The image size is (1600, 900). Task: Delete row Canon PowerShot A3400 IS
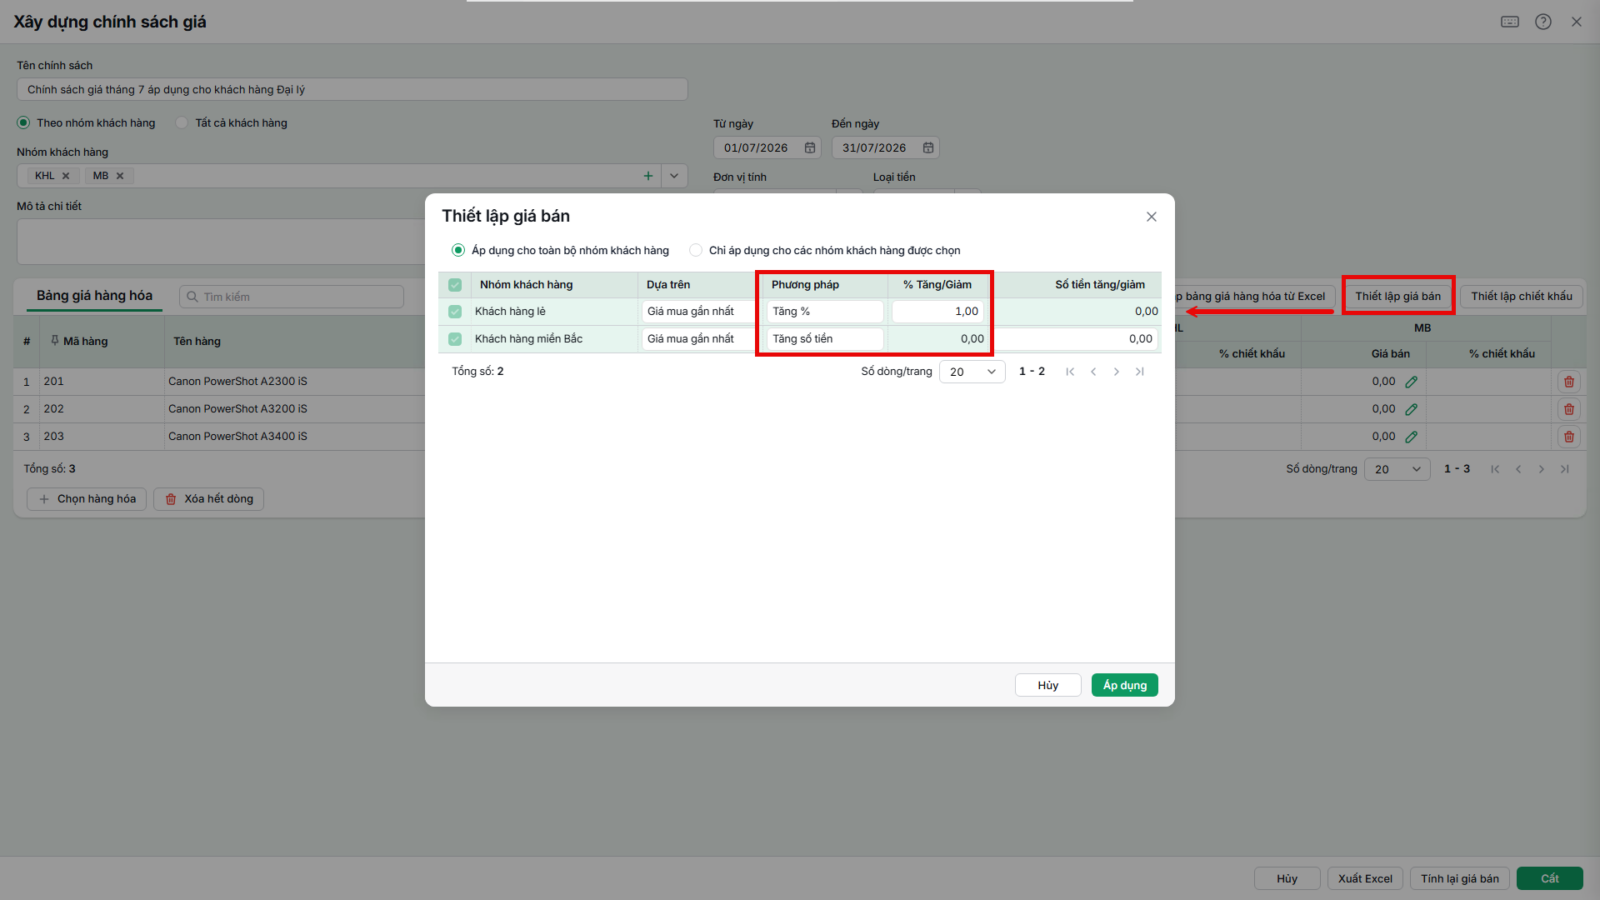[1569, 437]
